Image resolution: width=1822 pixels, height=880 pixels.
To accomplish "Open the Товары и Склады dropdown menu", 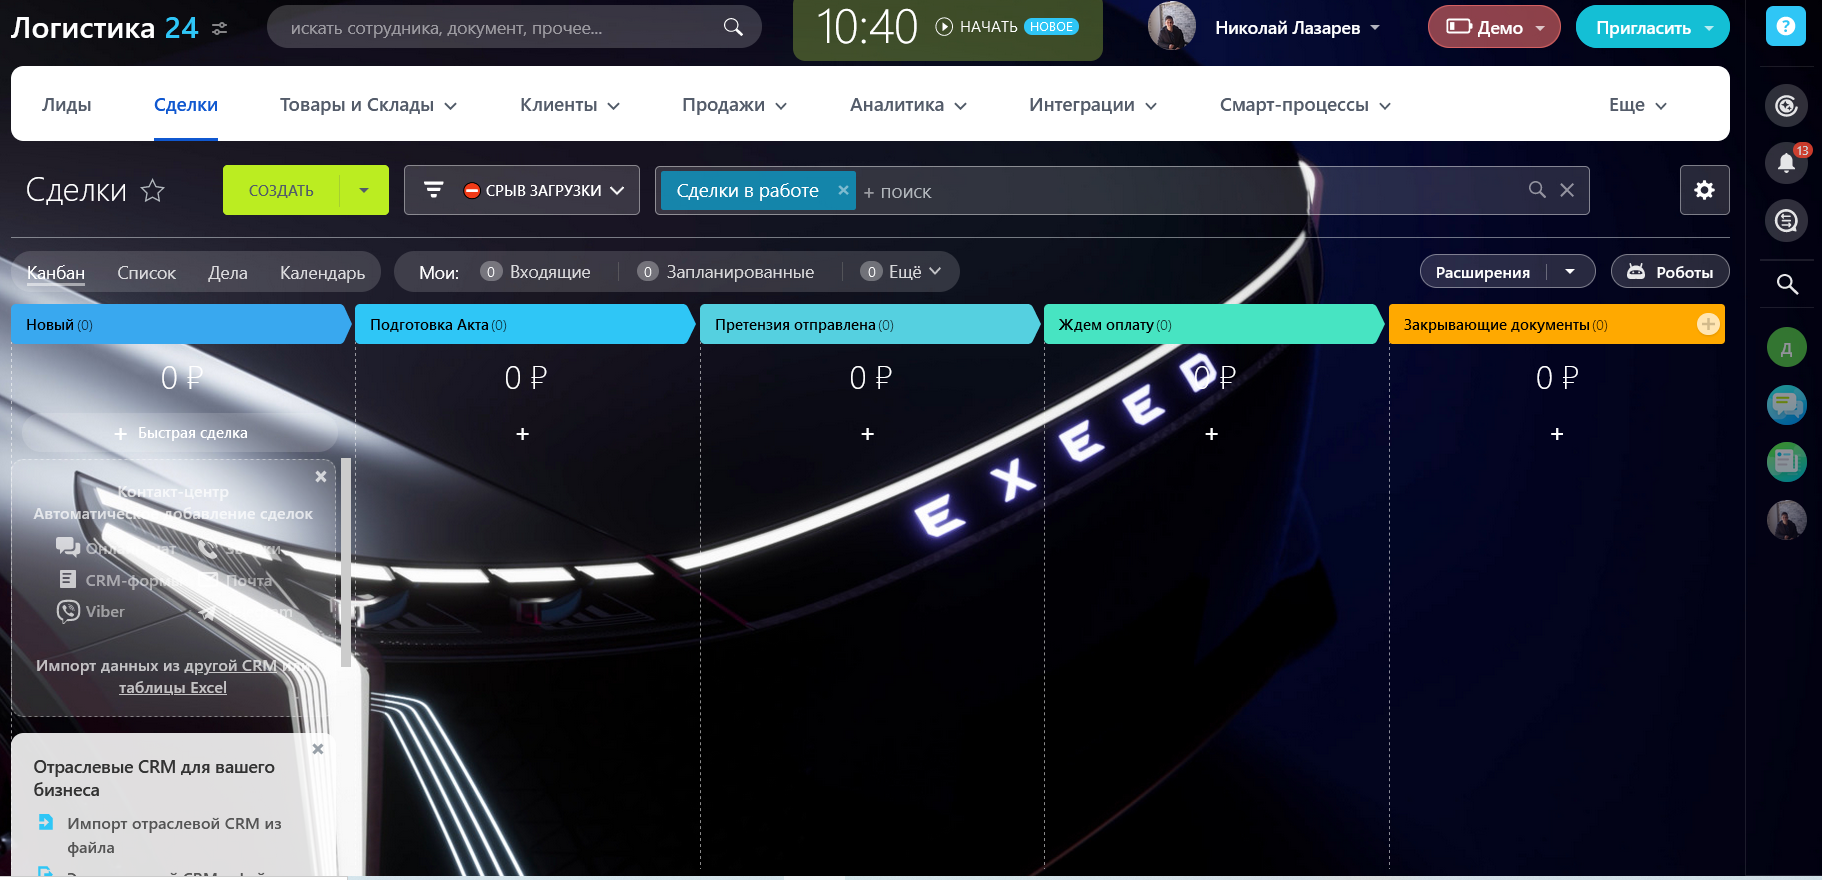I will click(x=368, y=105).
